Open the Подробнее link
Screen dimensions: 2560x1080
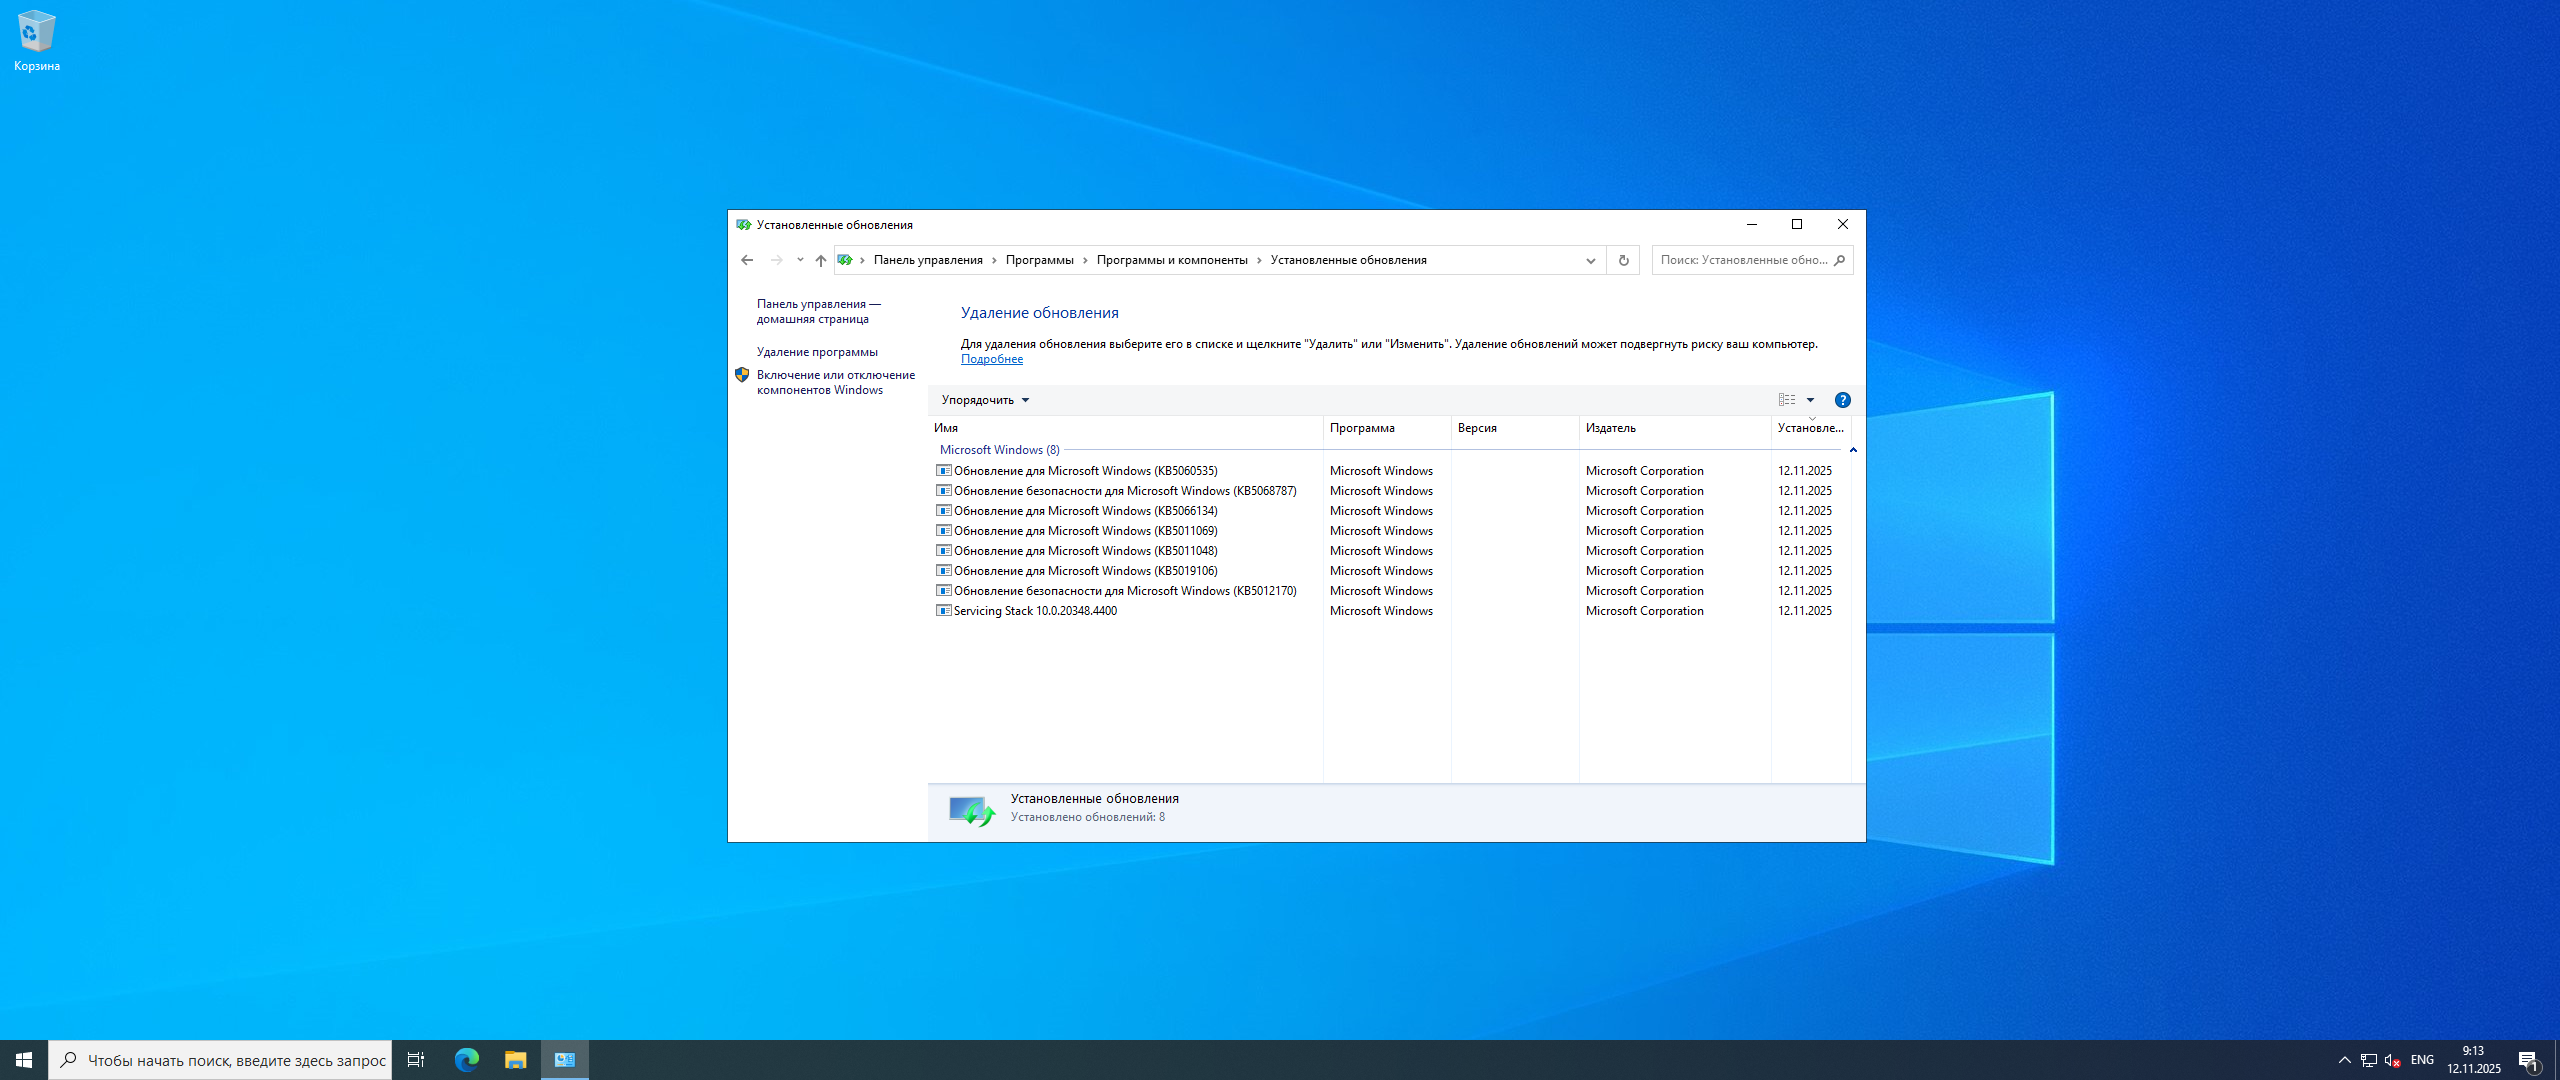click(x=991, y=359)
